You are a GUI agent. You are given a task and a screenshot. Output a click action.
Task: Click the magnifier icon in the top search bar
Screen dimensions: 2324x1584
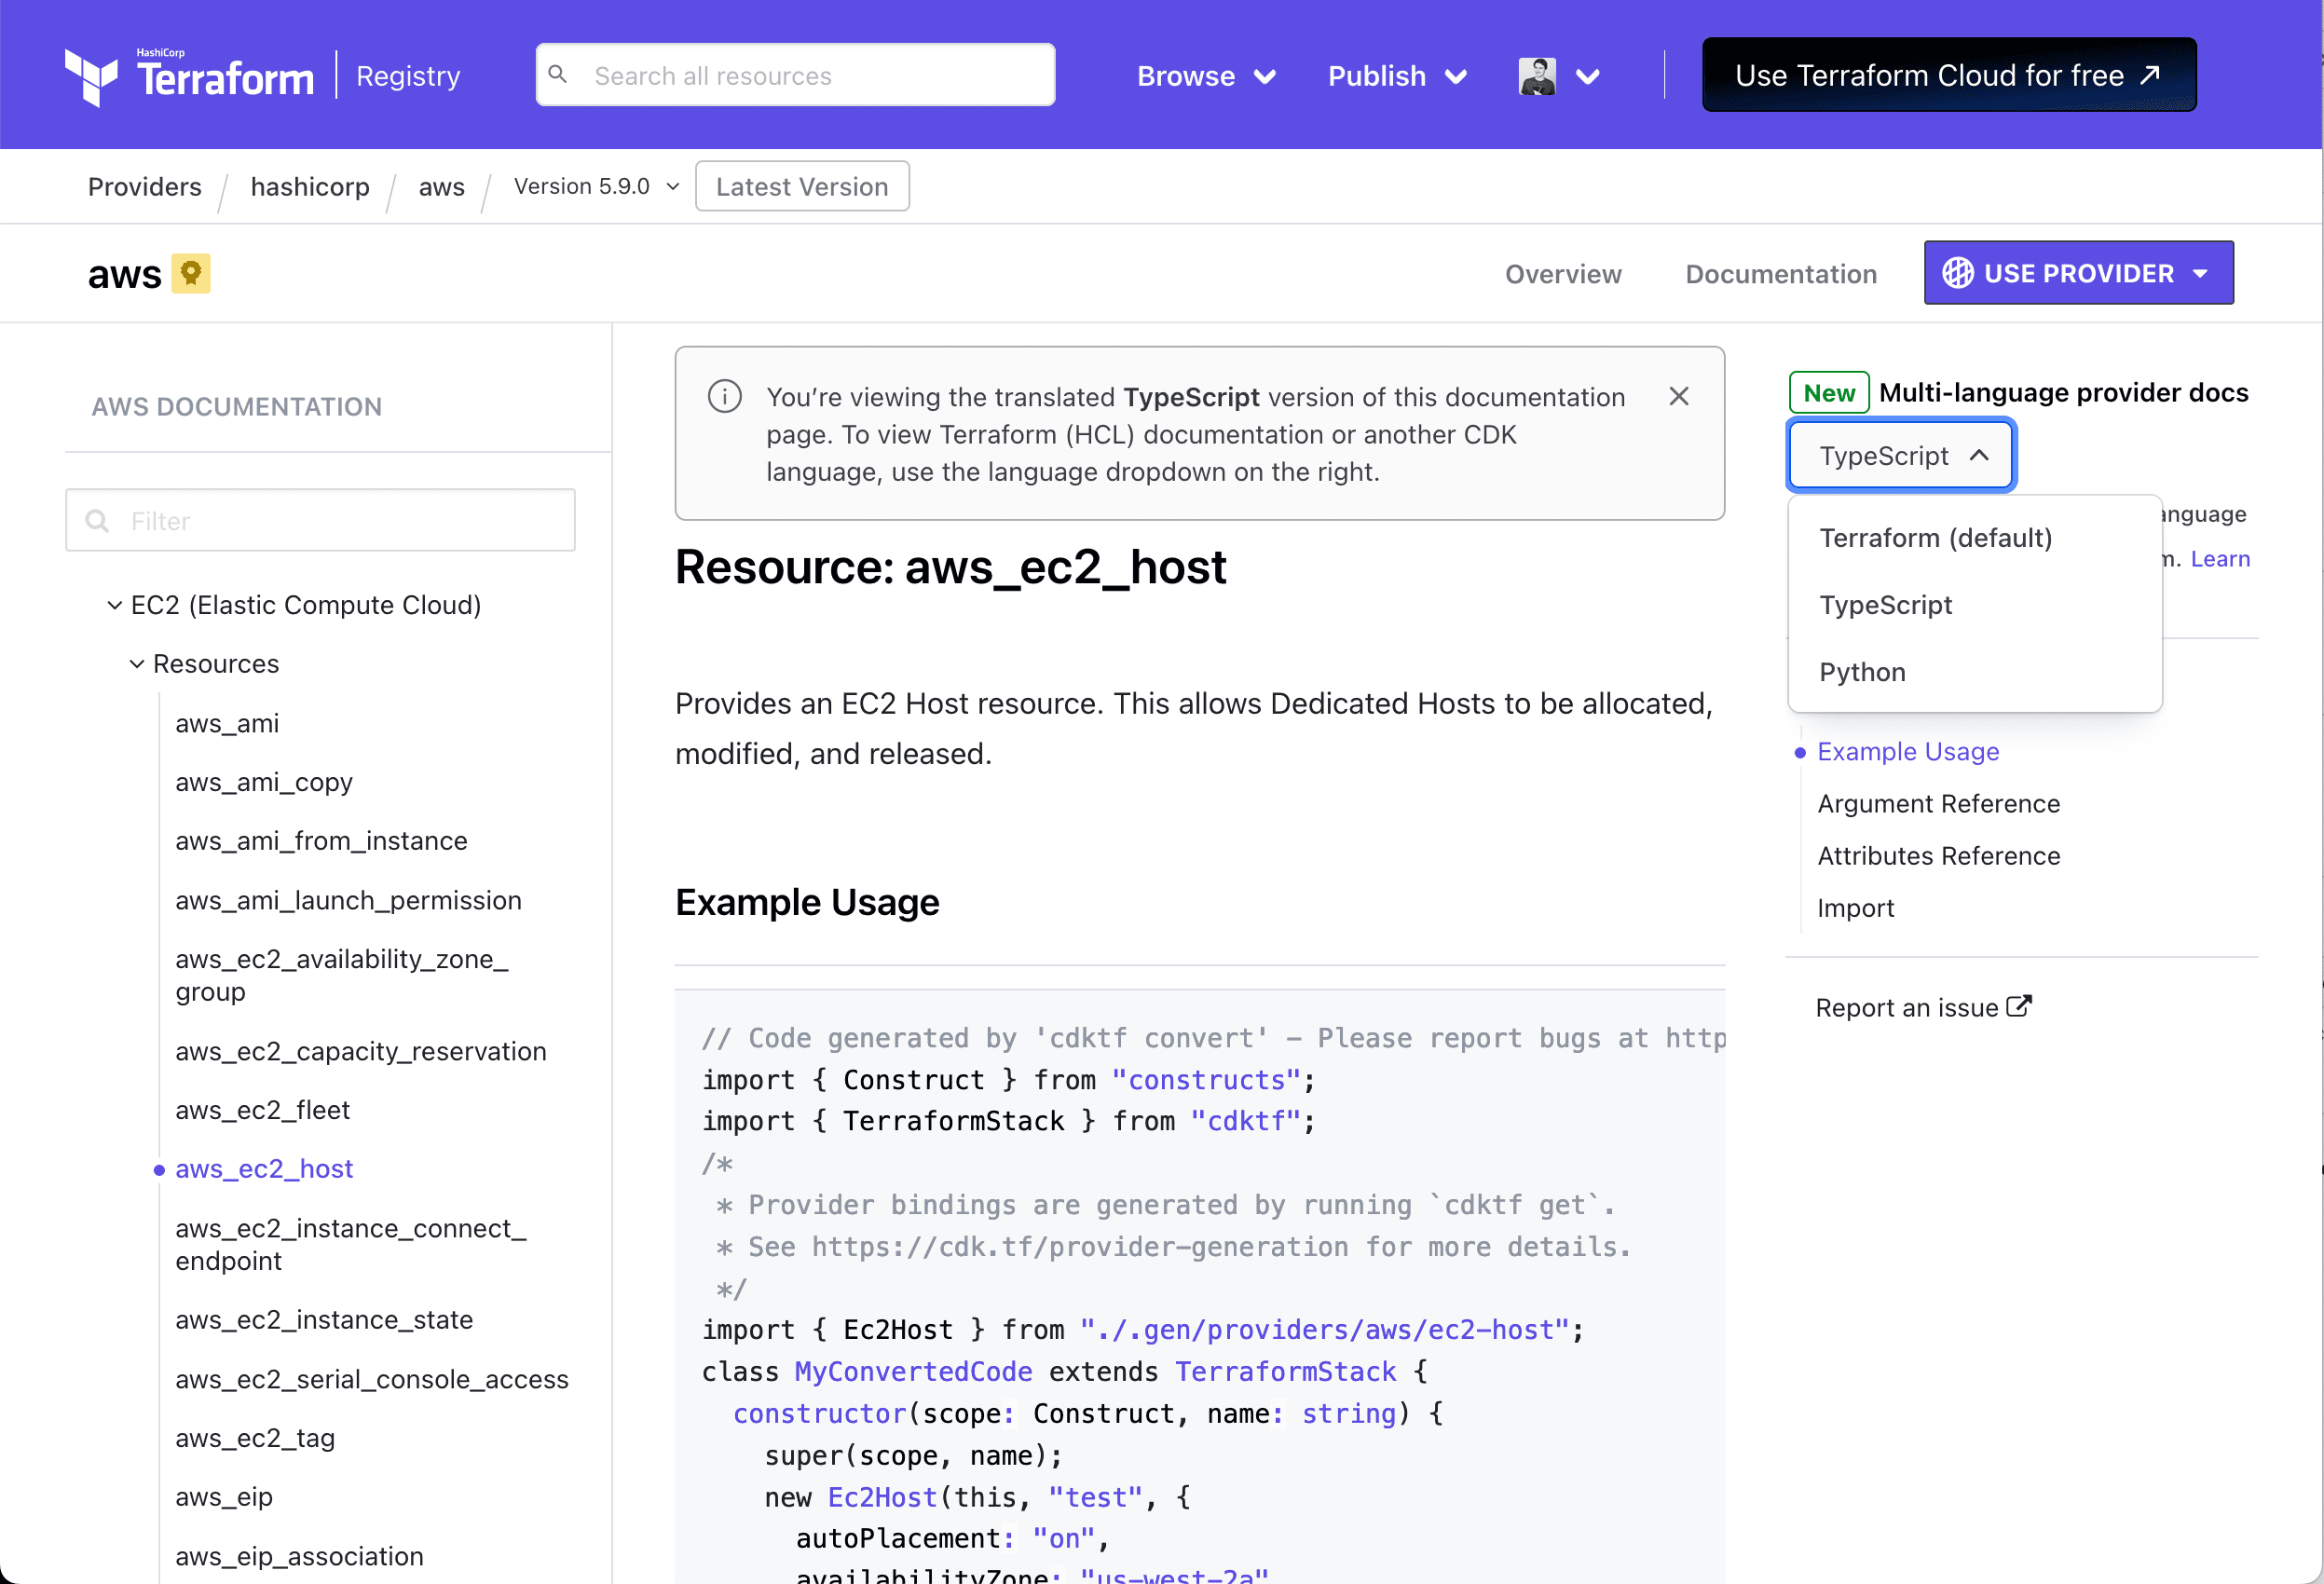[x=559, y=74]
